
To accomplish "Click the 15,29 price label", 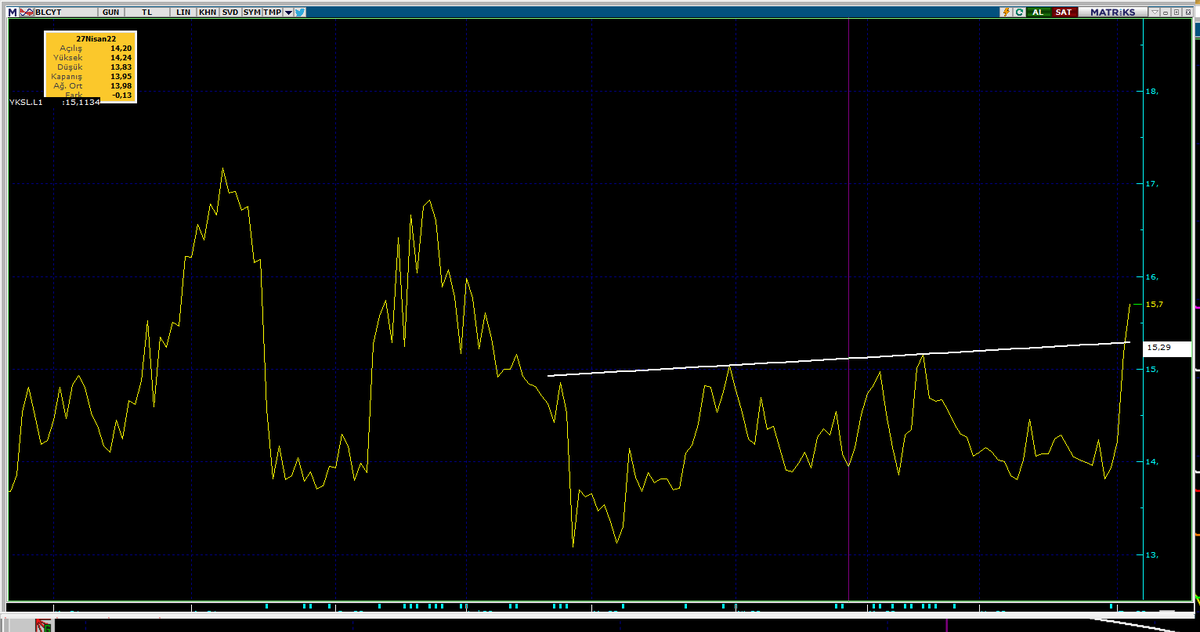I will pos(1168,348).
